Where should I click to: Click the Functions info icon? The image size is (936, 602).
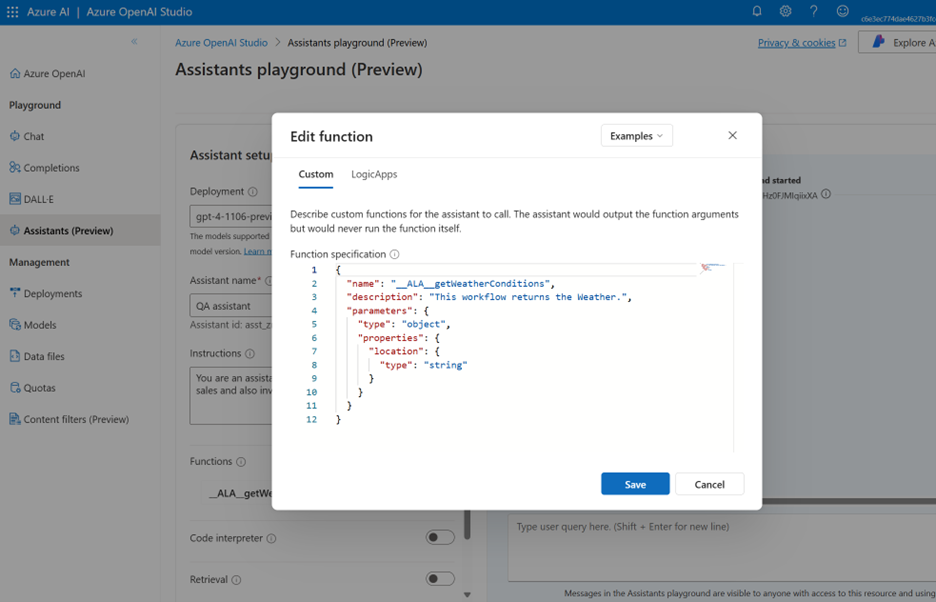[241, 462]
